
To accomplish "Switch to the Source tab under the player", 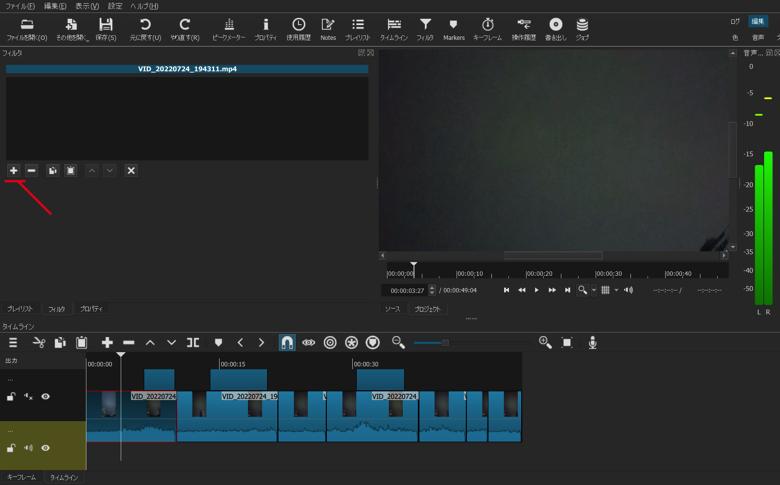I will pyautogui.click(x=392, y=309).
